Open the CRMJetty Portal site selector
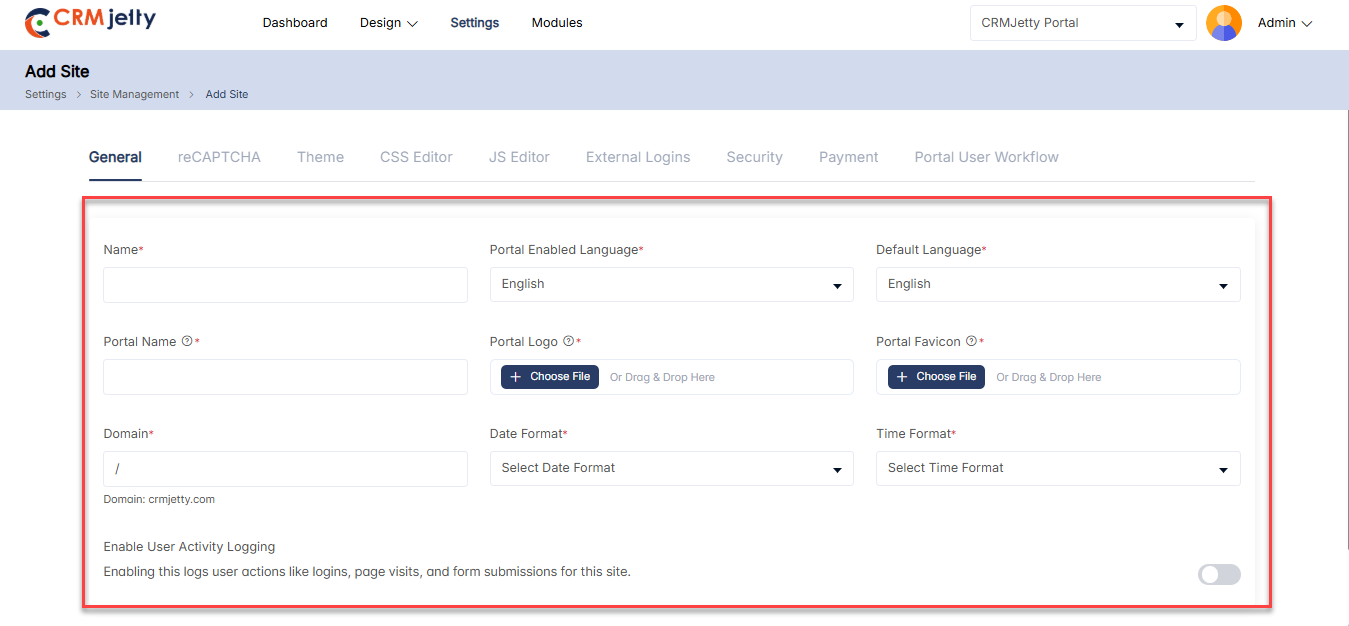 (1082, 23)
